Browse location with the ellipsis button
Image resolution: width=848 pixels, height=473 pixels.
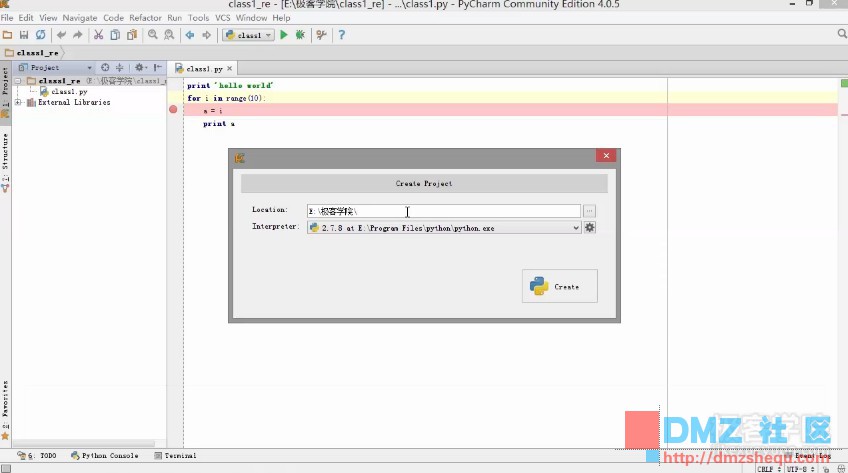[x=589, y=211]
